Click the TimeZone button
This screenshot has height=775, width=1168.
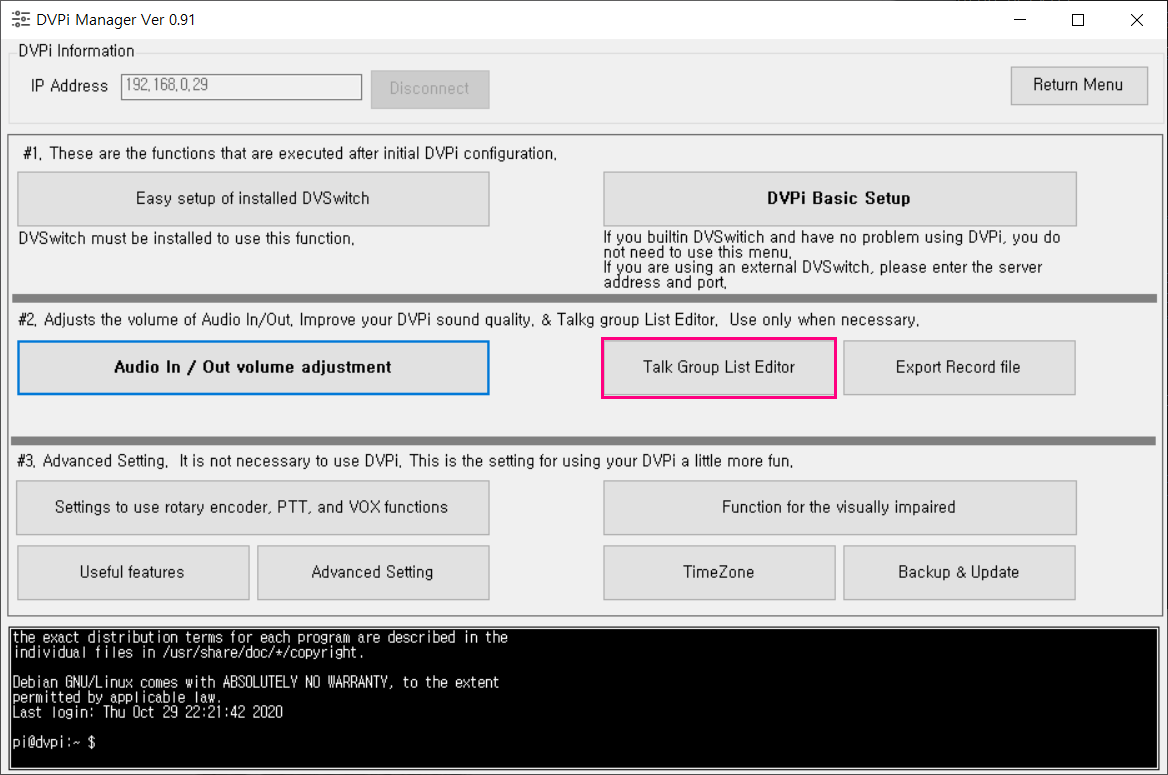719,572
